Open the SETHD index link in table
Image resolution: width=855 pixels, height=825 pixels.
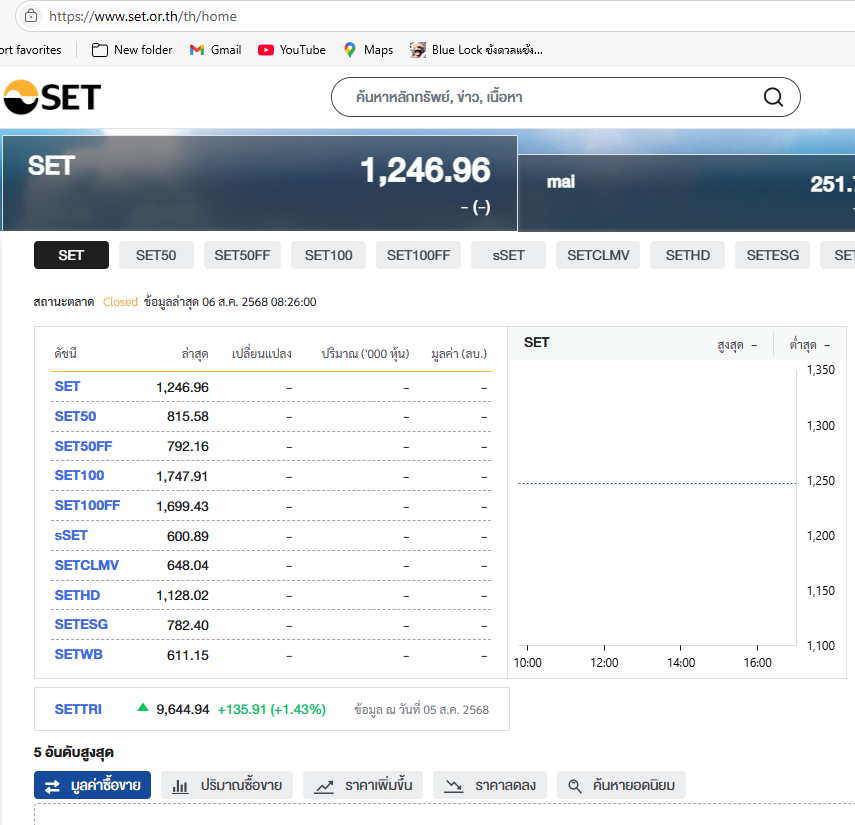click(77, 595)
